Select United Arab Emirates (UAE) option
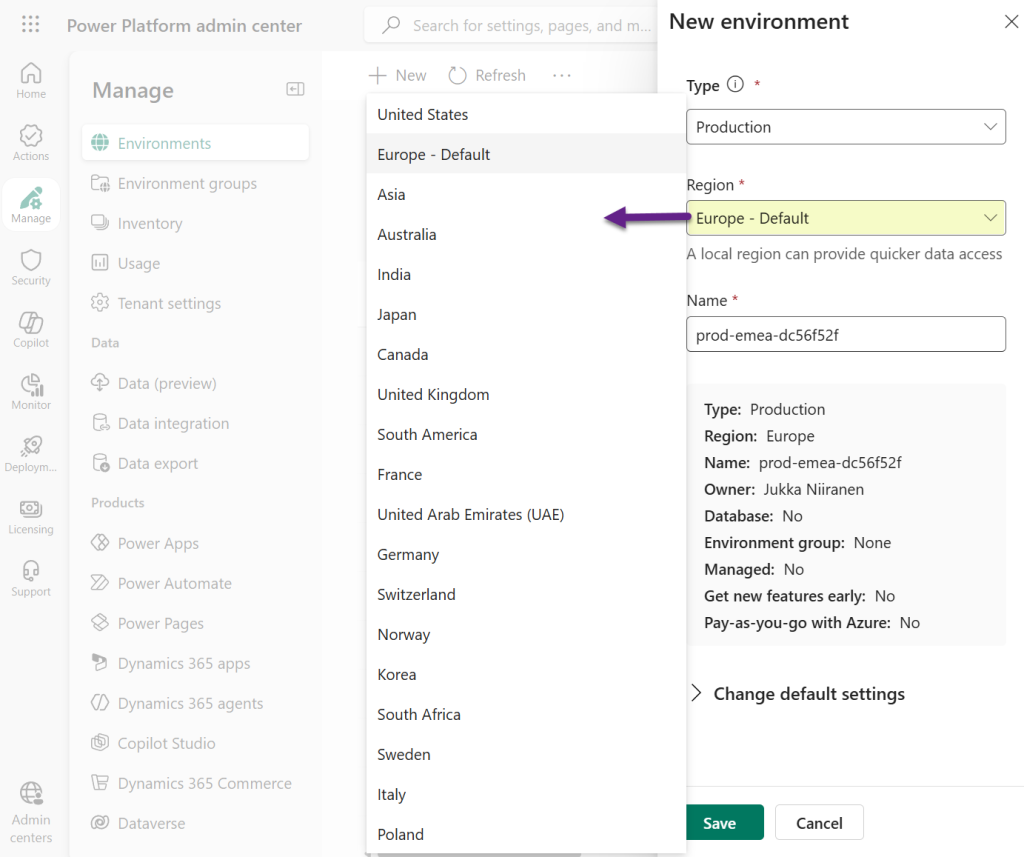Image resolution: width=1024 pixels, height=857 pixels. [x=526, y=515]
